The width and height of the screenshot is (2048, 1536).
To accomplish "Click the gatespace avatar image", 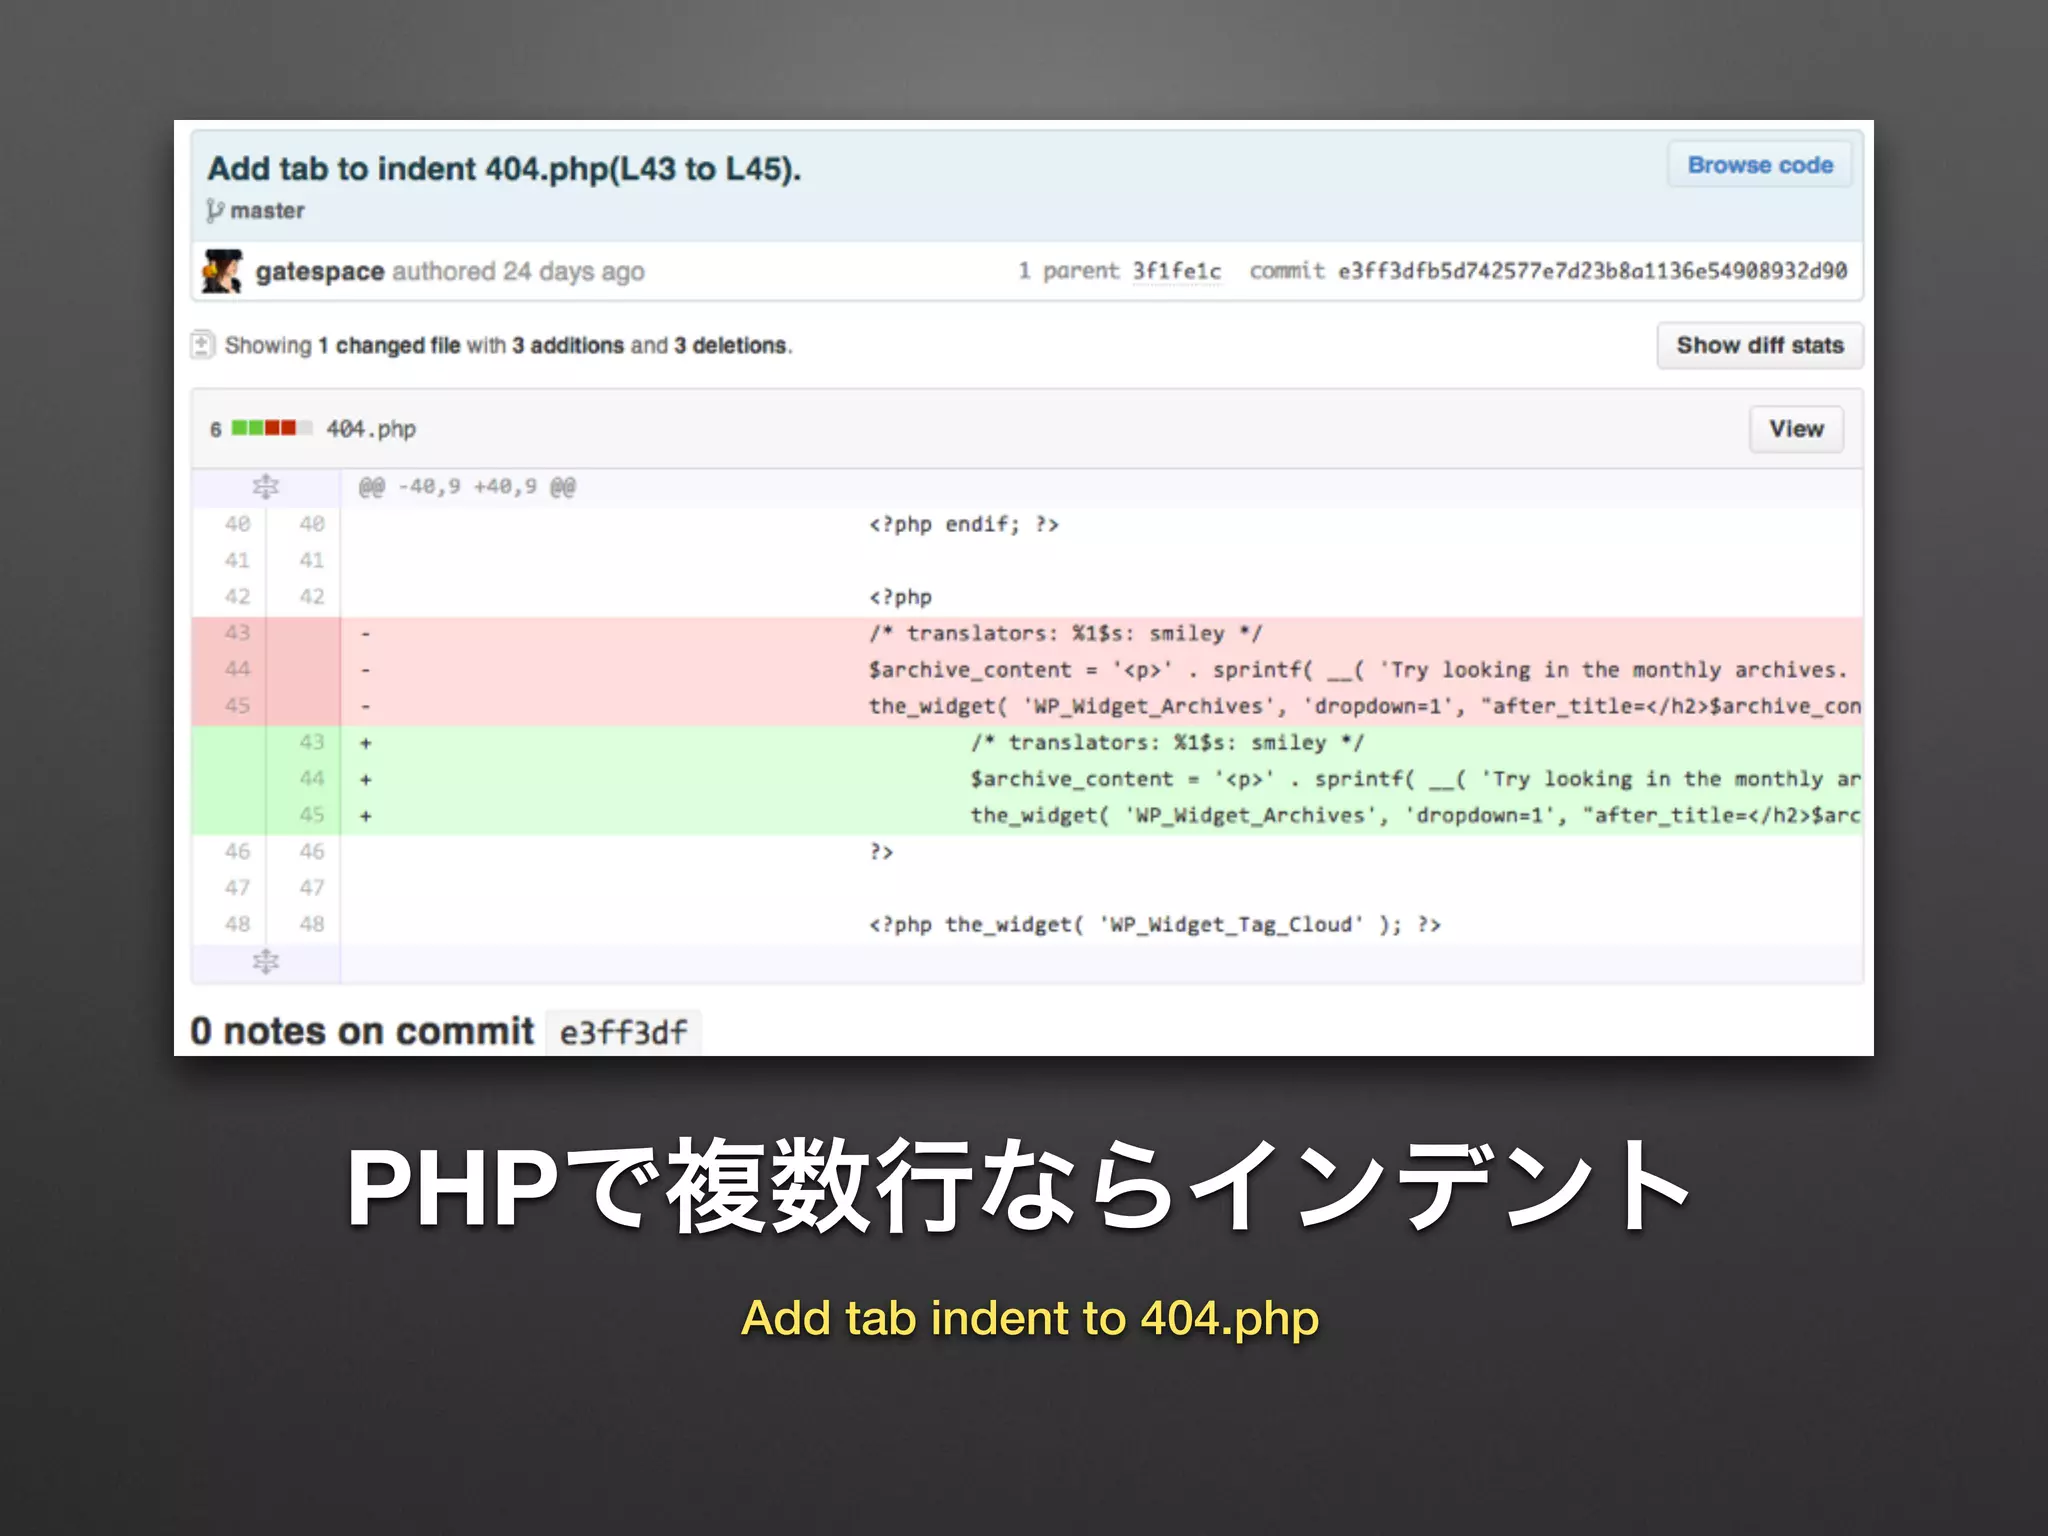I will pyautogui.click(x=222, y=271).
